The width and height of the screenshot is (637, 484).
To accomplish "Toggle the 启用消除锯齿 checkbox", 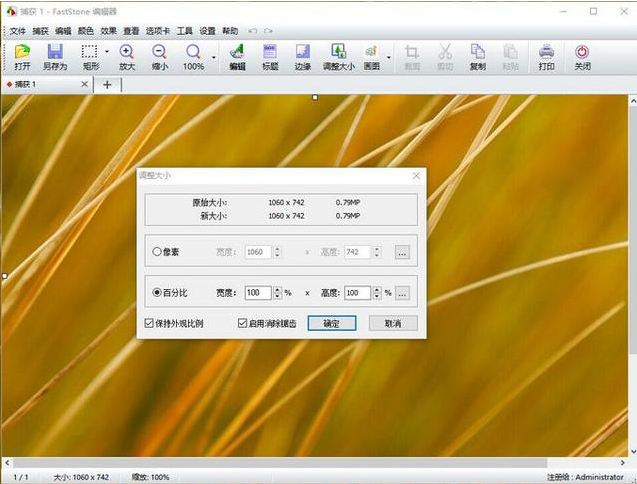I will click(242, 323).
